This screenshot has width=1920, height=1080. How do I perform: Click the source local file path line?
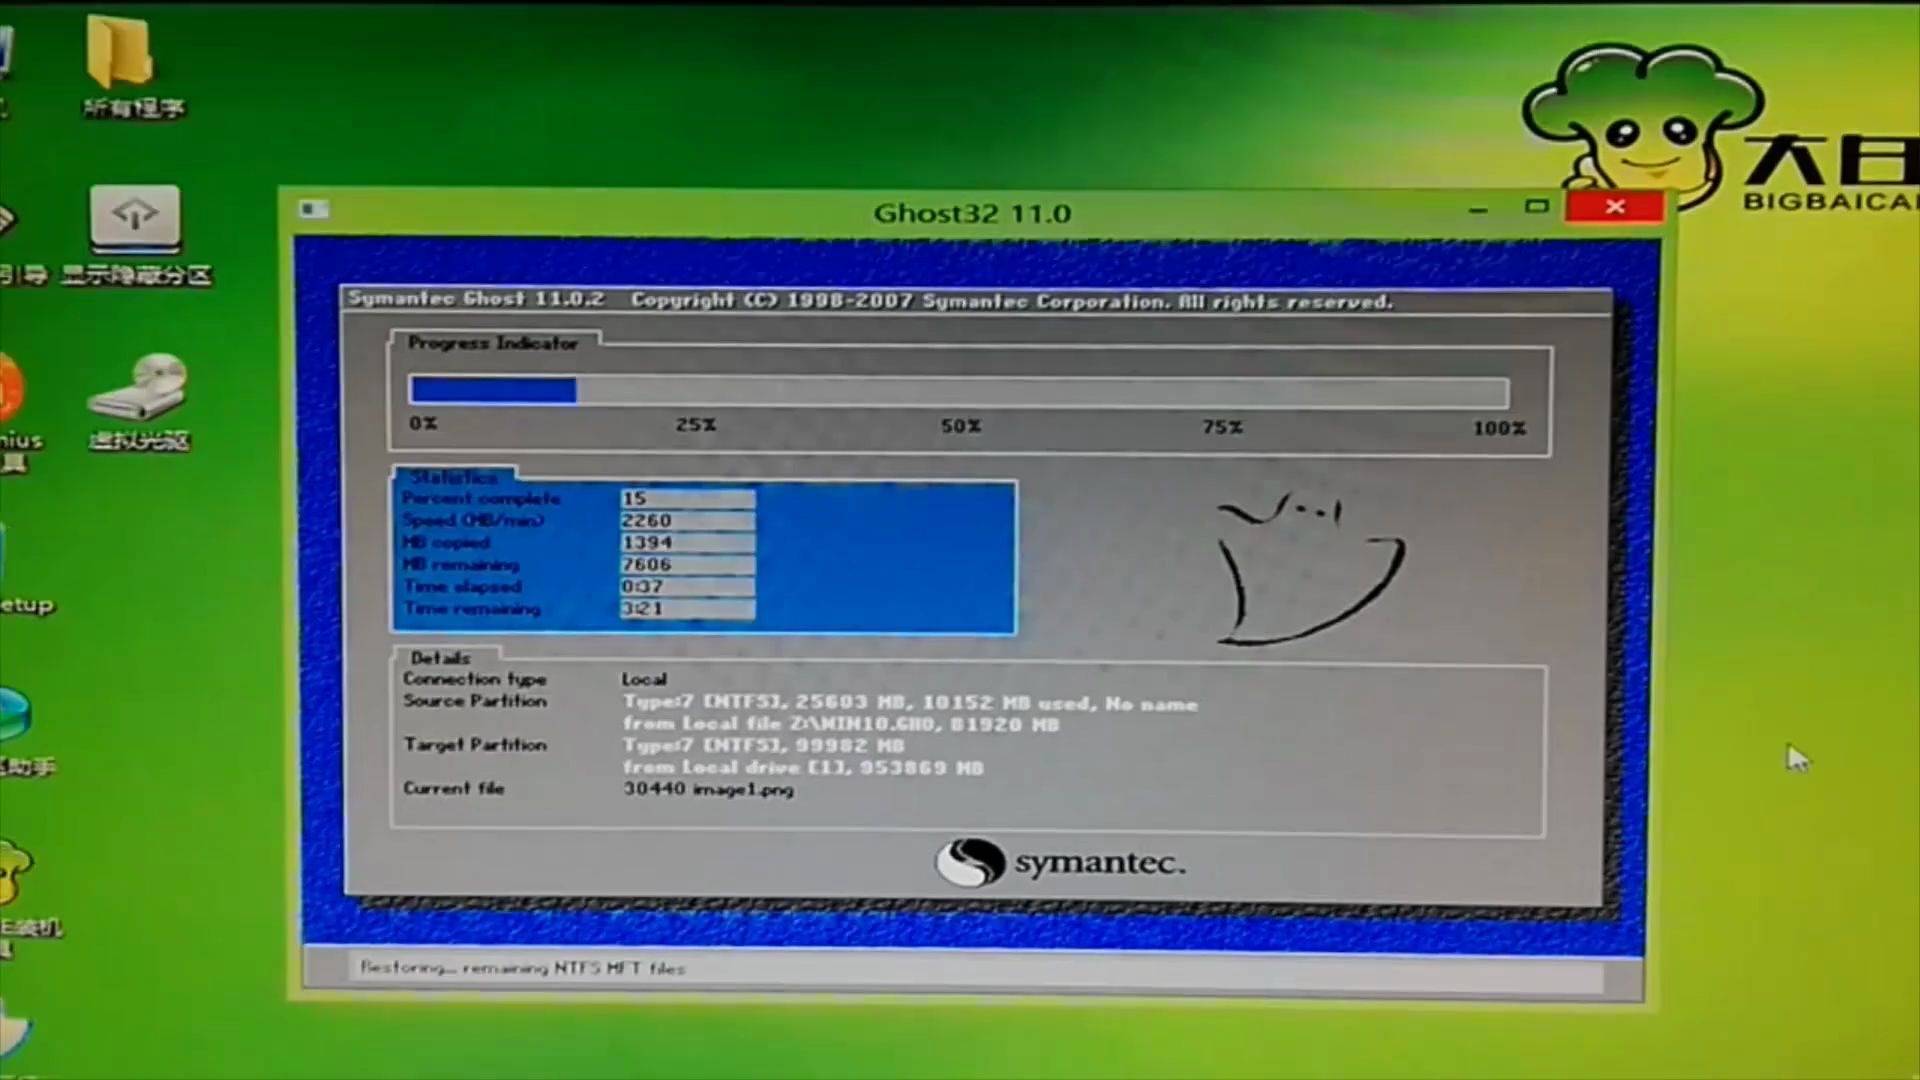pyautogui.click(x=841, y=724)
